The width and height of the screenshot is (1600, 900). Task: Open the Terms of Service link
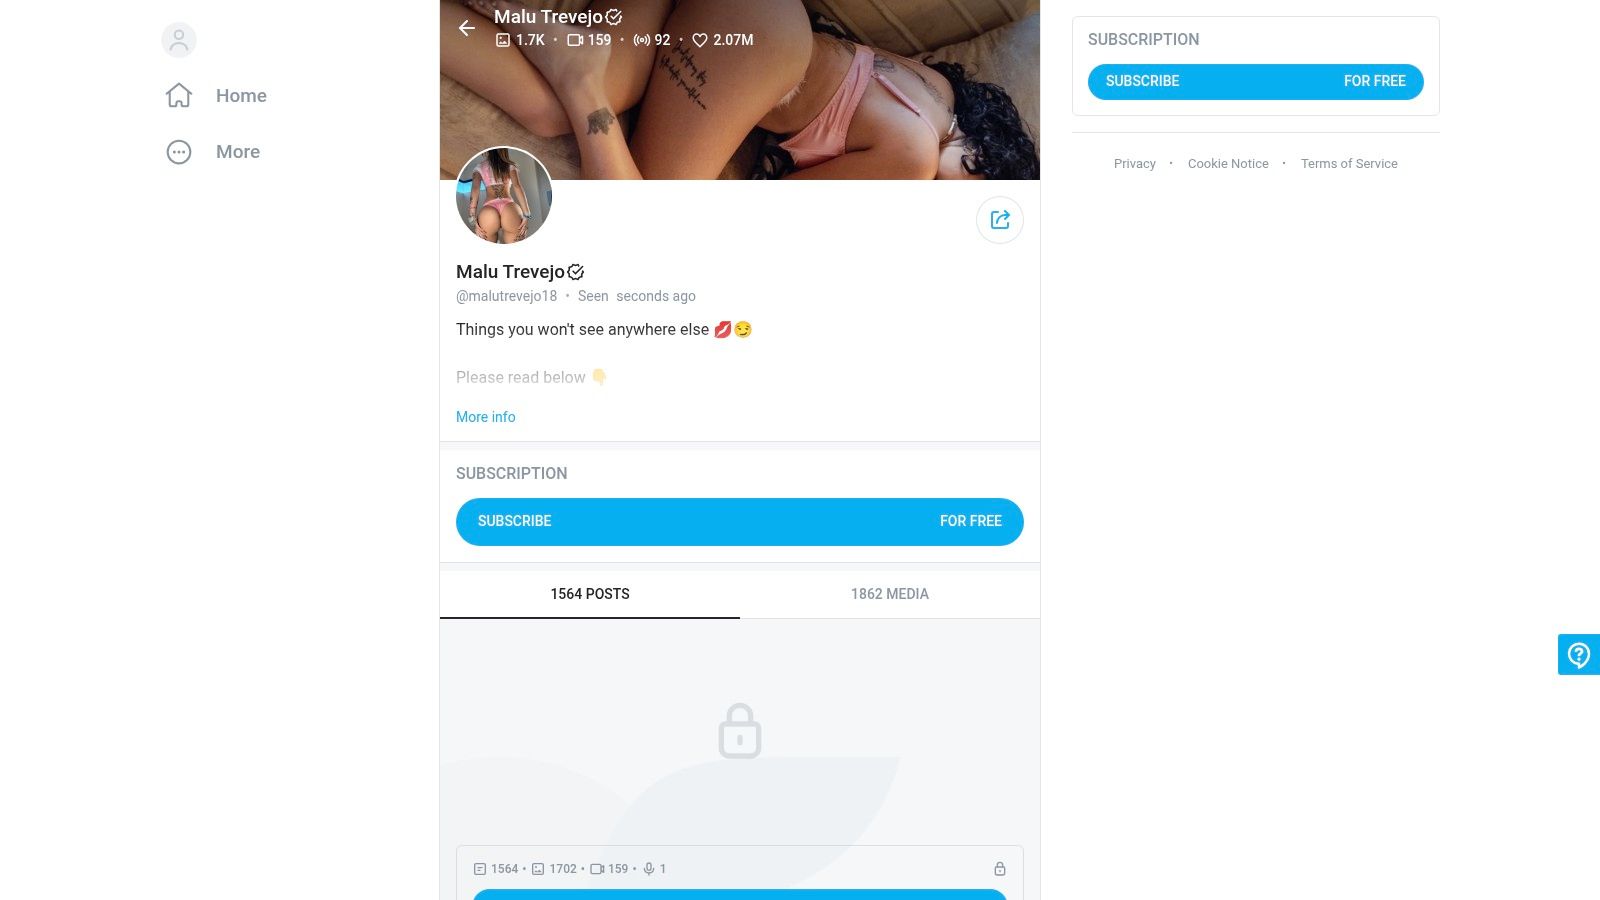pos(1349,164)
